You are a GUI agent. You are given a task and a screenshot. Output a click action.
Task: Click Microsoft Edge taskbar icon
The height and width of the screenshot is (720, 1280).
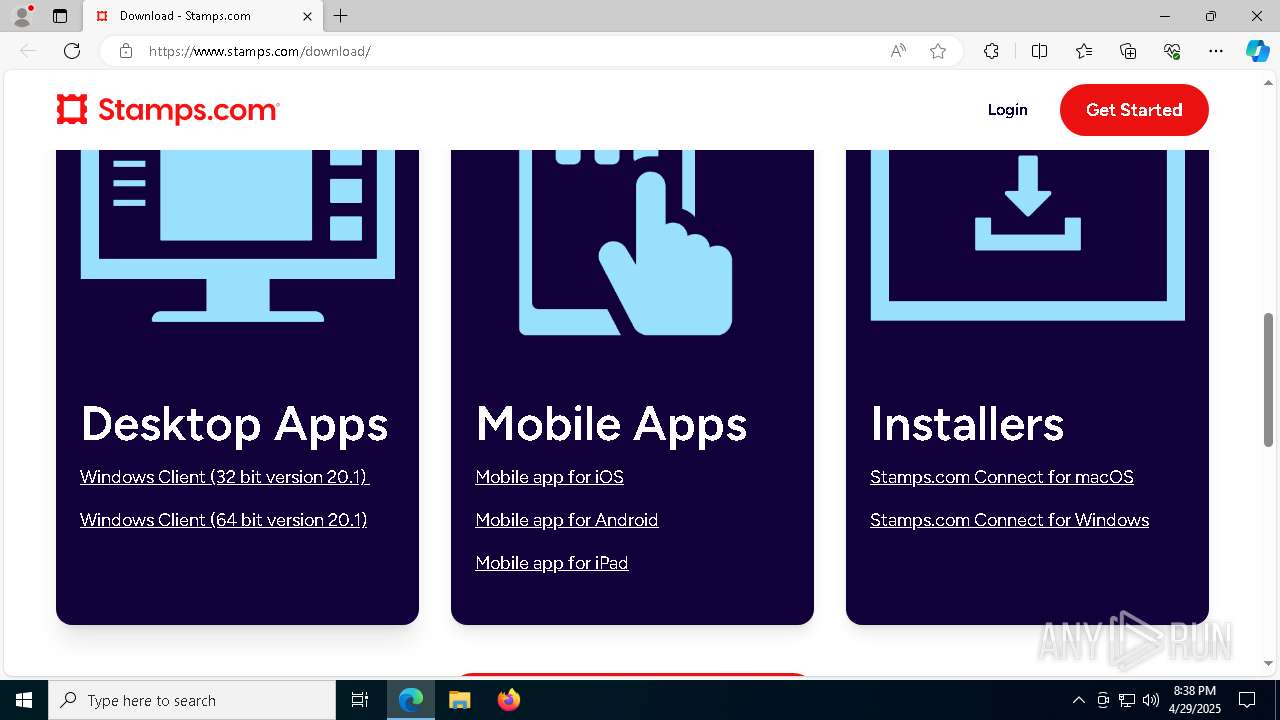[411, 700]
